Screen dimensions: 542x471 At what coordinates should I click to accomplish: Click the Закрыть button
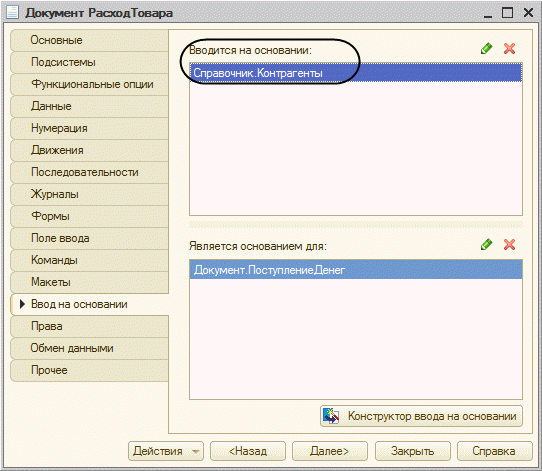(x=413, y=451)
